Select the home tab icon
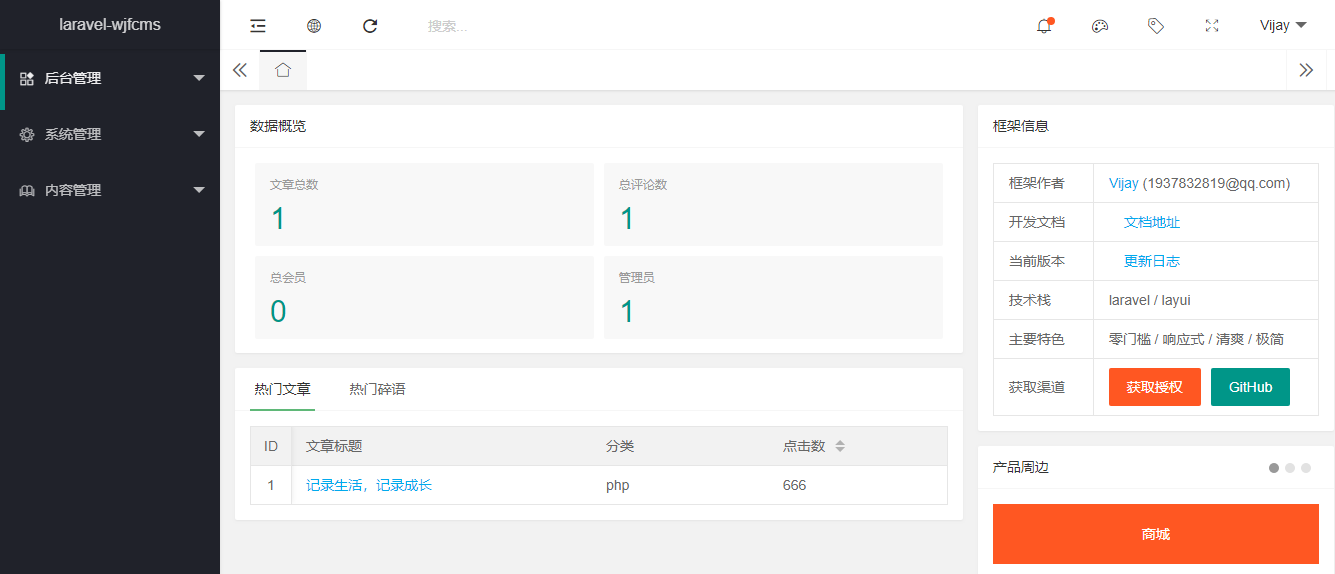The image size is (1335, 574). 283,70
